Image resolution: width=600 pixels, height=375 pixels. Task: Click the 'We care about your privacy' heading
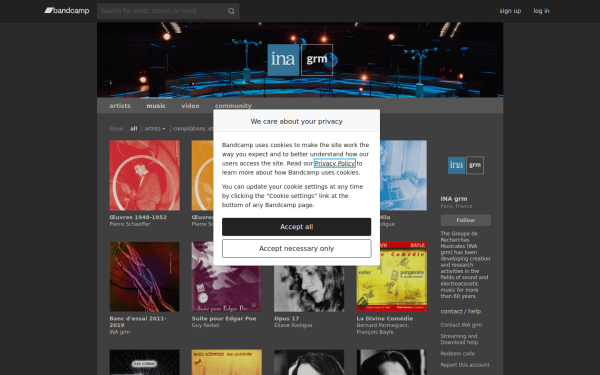tap(297, 121)
